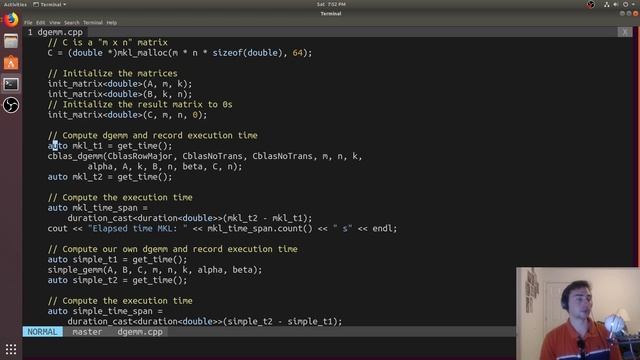Click 'auto simple_t1 = get_time();' line
The height and width of the screenshot is (360, 640).
click(x=118, y=260)
